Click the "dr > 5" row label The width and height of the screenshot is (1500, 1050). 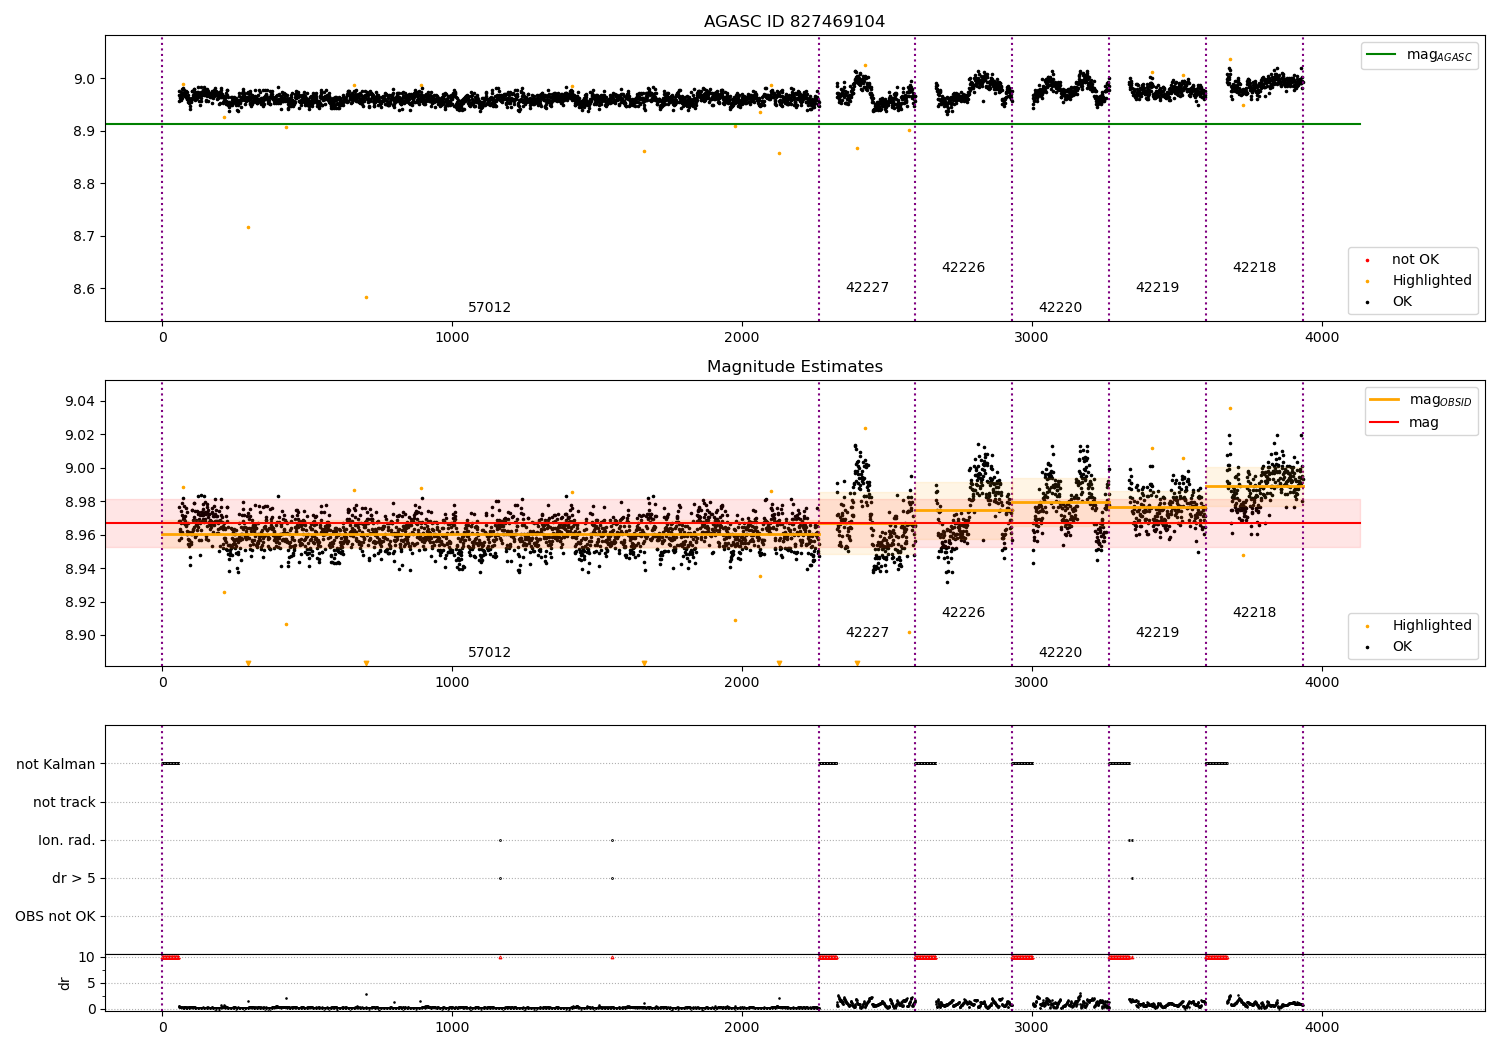(x=73, y=878)
